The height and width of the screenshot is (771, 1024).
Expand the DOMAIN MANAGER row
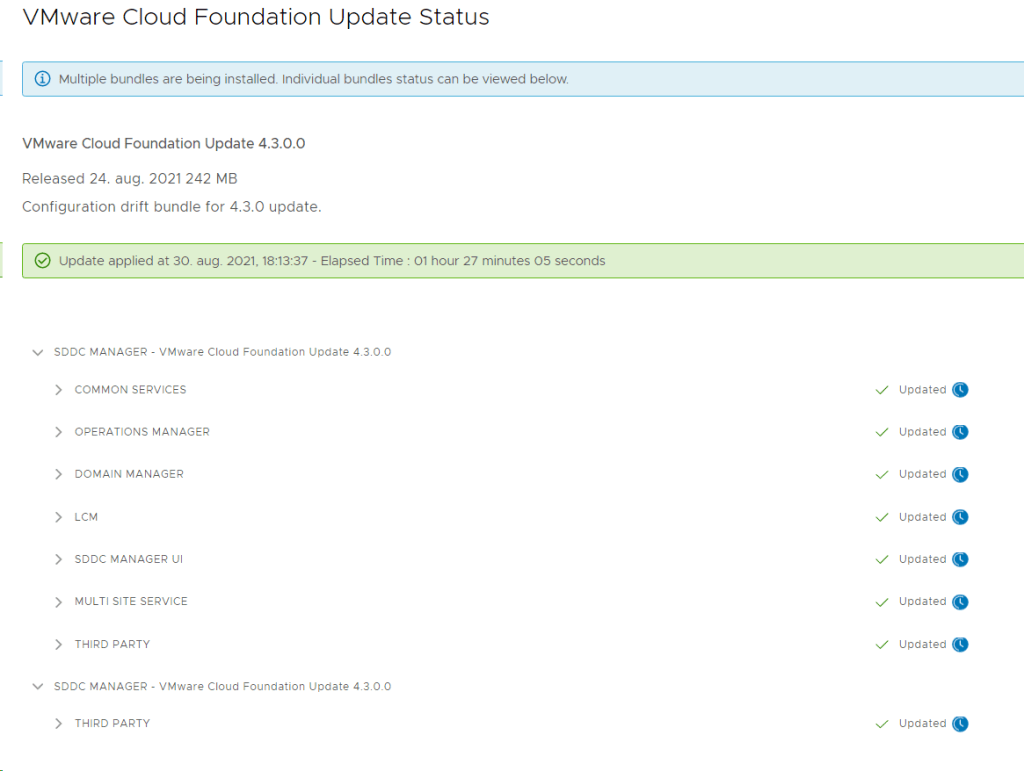pyautogui.click(x=59, y=474)
